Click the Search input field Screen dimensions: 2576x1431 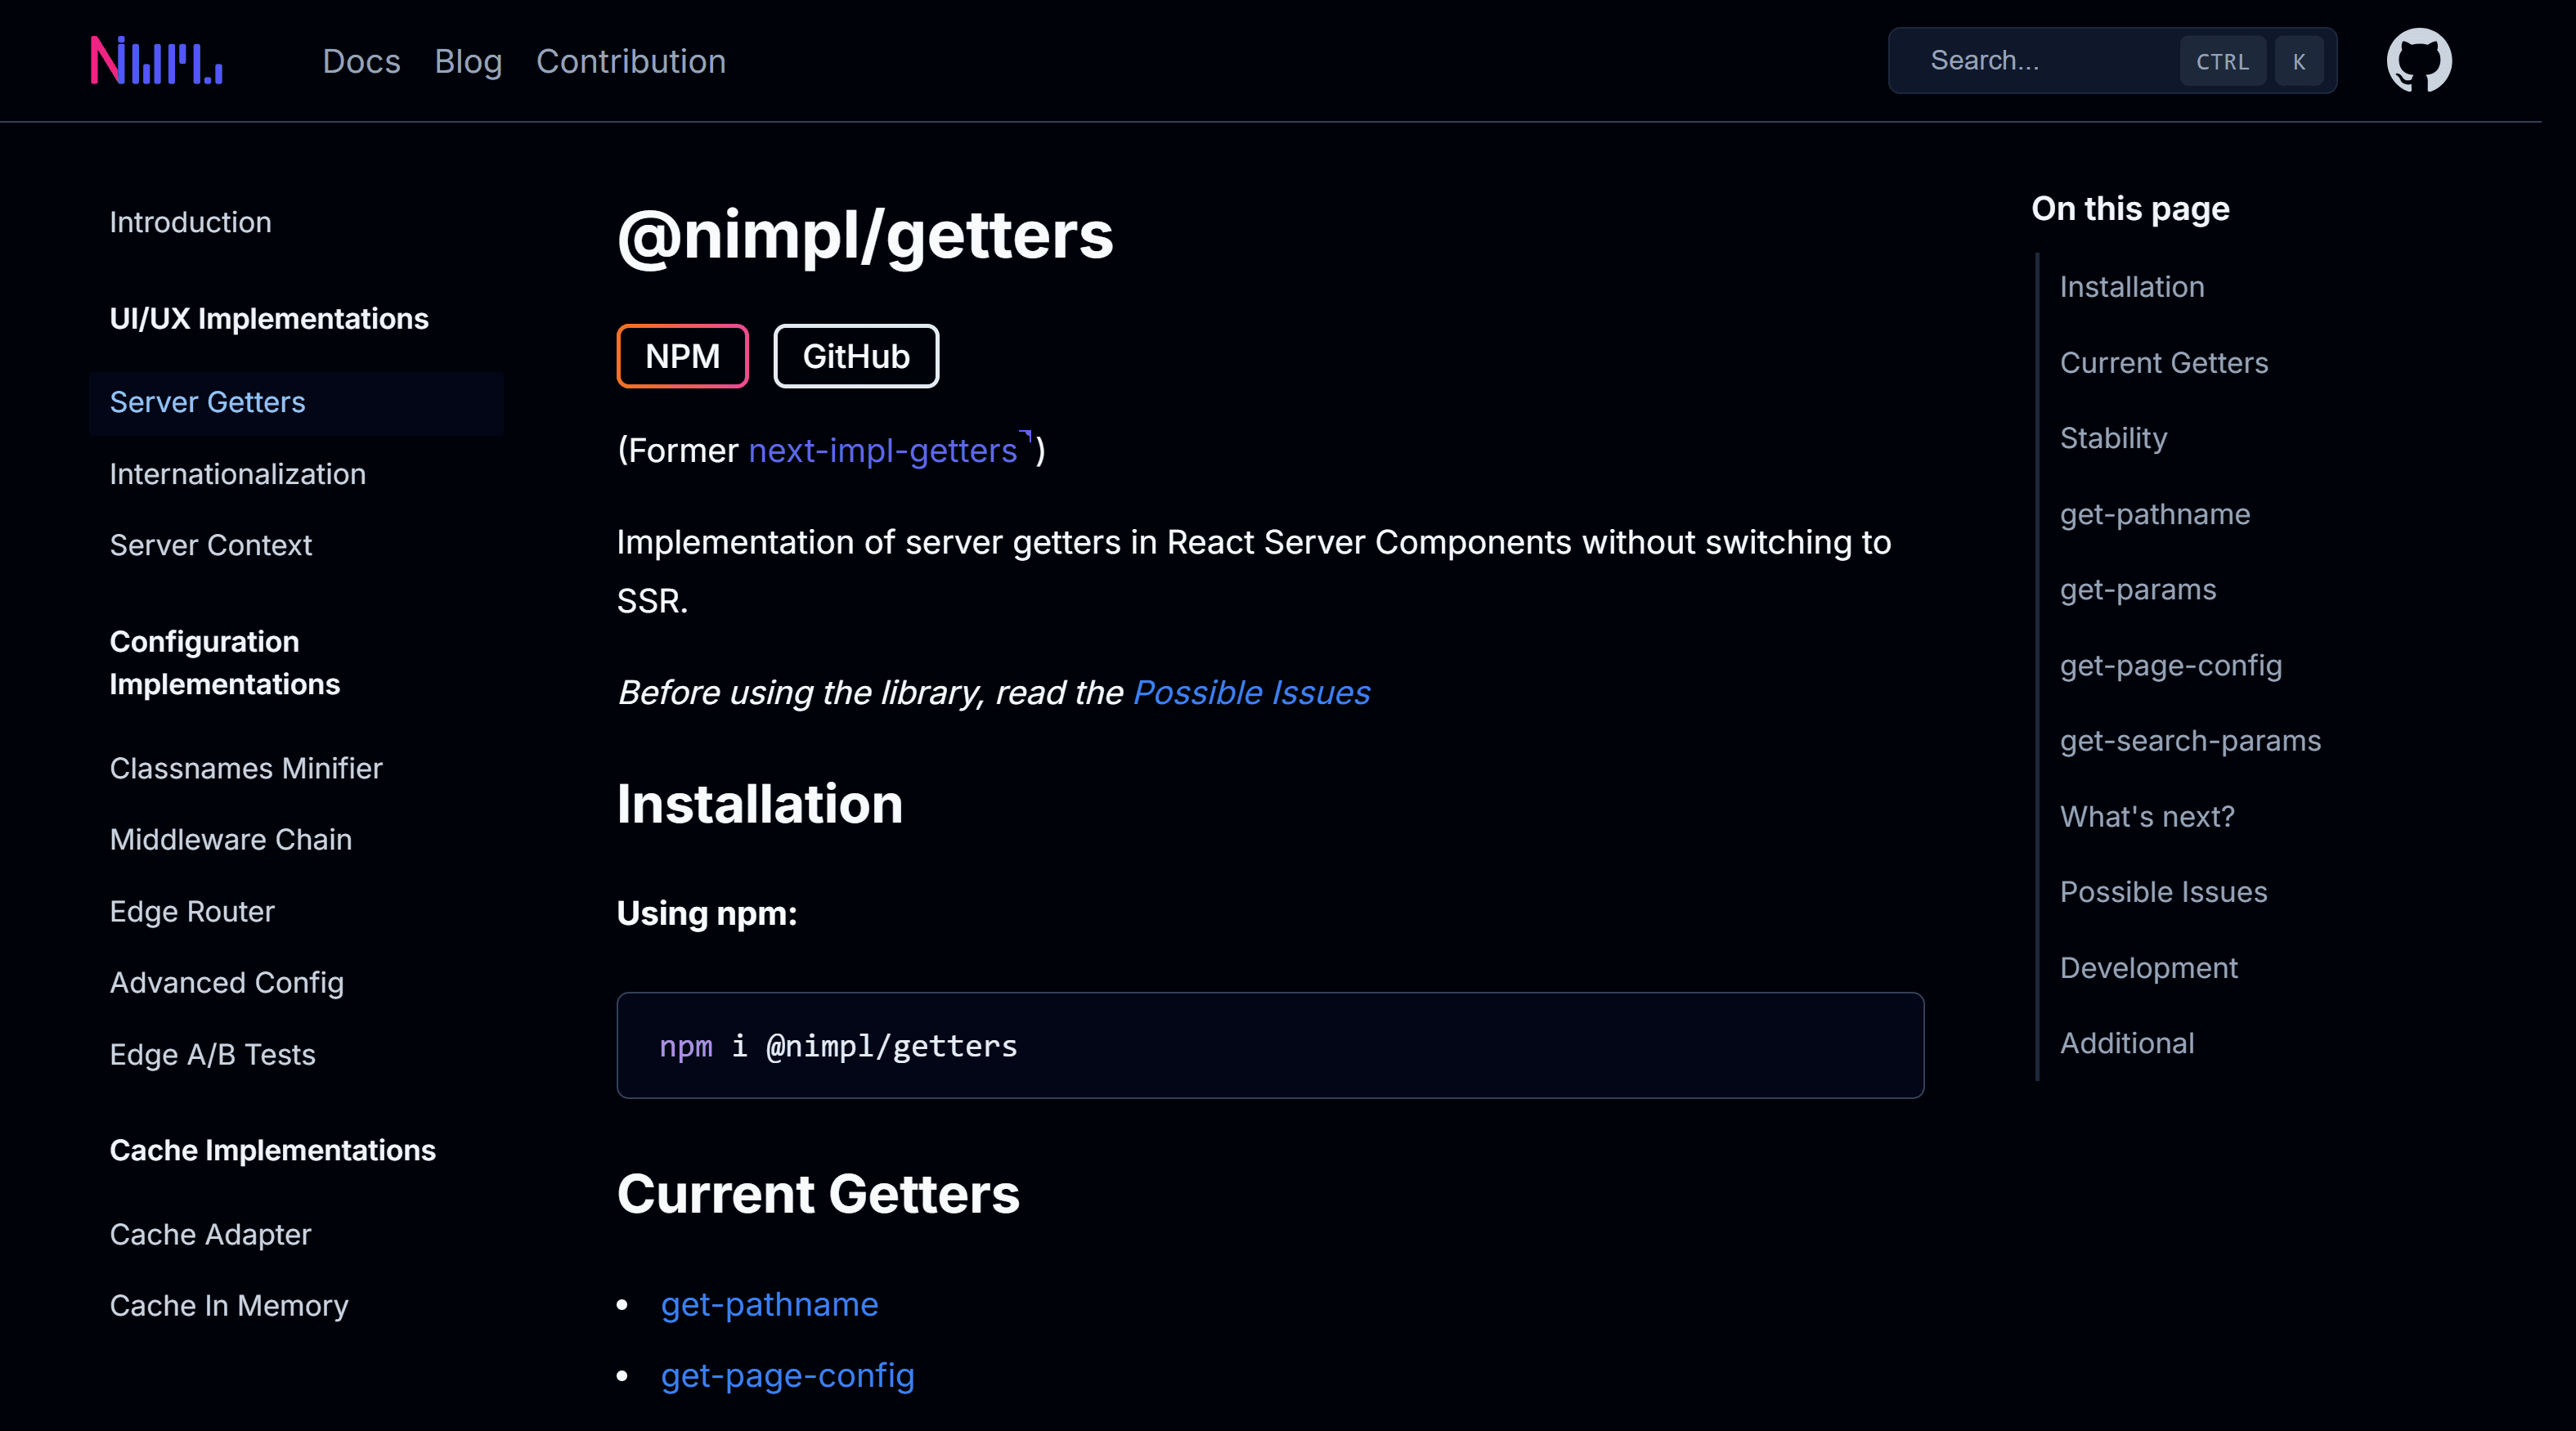(x=2040, y=61)
